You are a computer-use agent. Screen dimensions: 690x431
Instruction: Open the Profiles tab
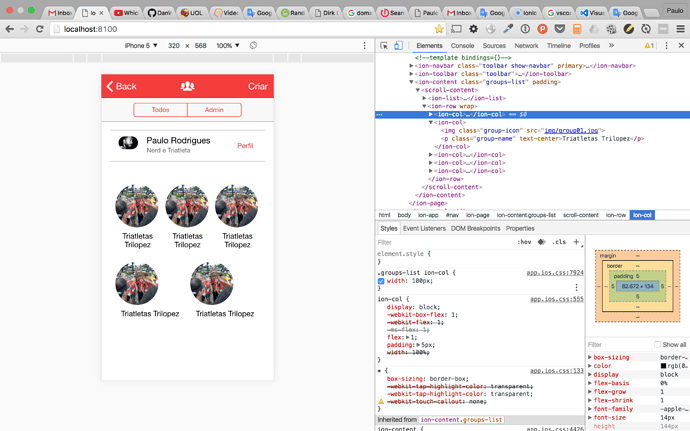pyautogui.click(x=590, y=45)
